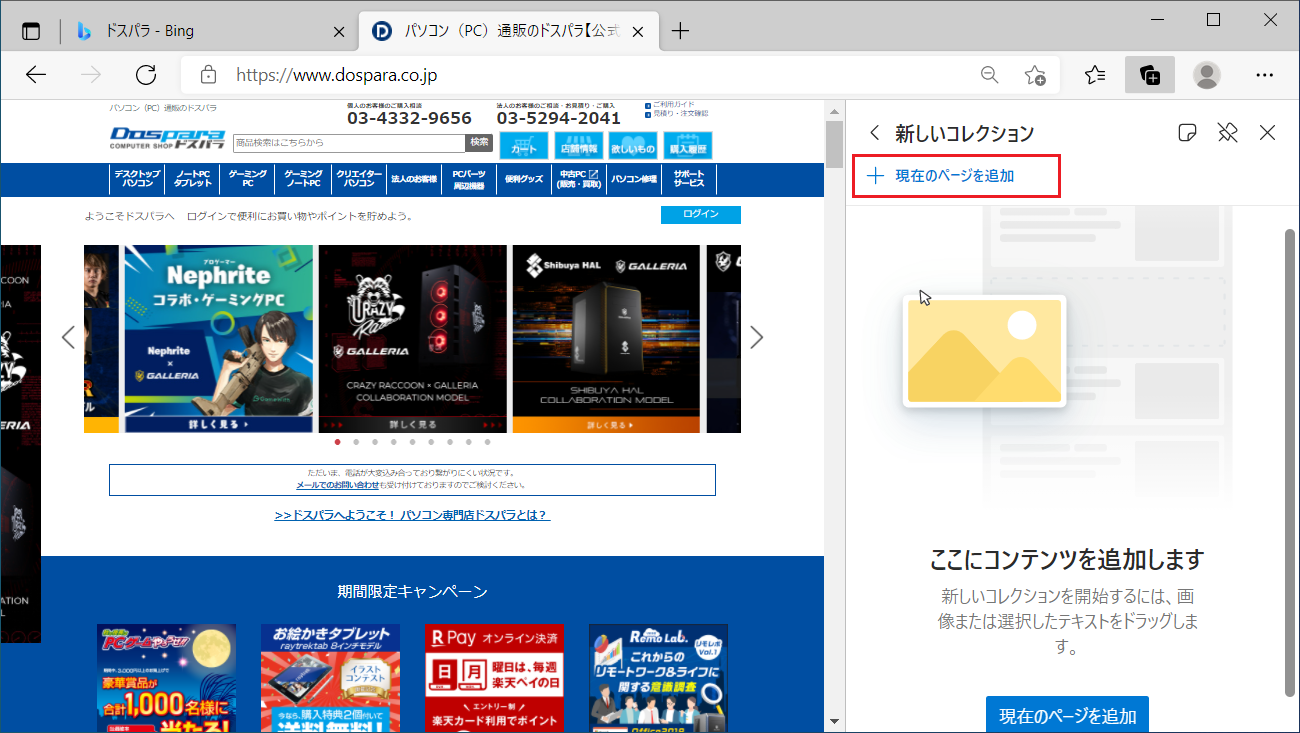Open the パソコン修理 menu item
Viewport: 1300px width, 733px height.
click(x=634, y=179)
